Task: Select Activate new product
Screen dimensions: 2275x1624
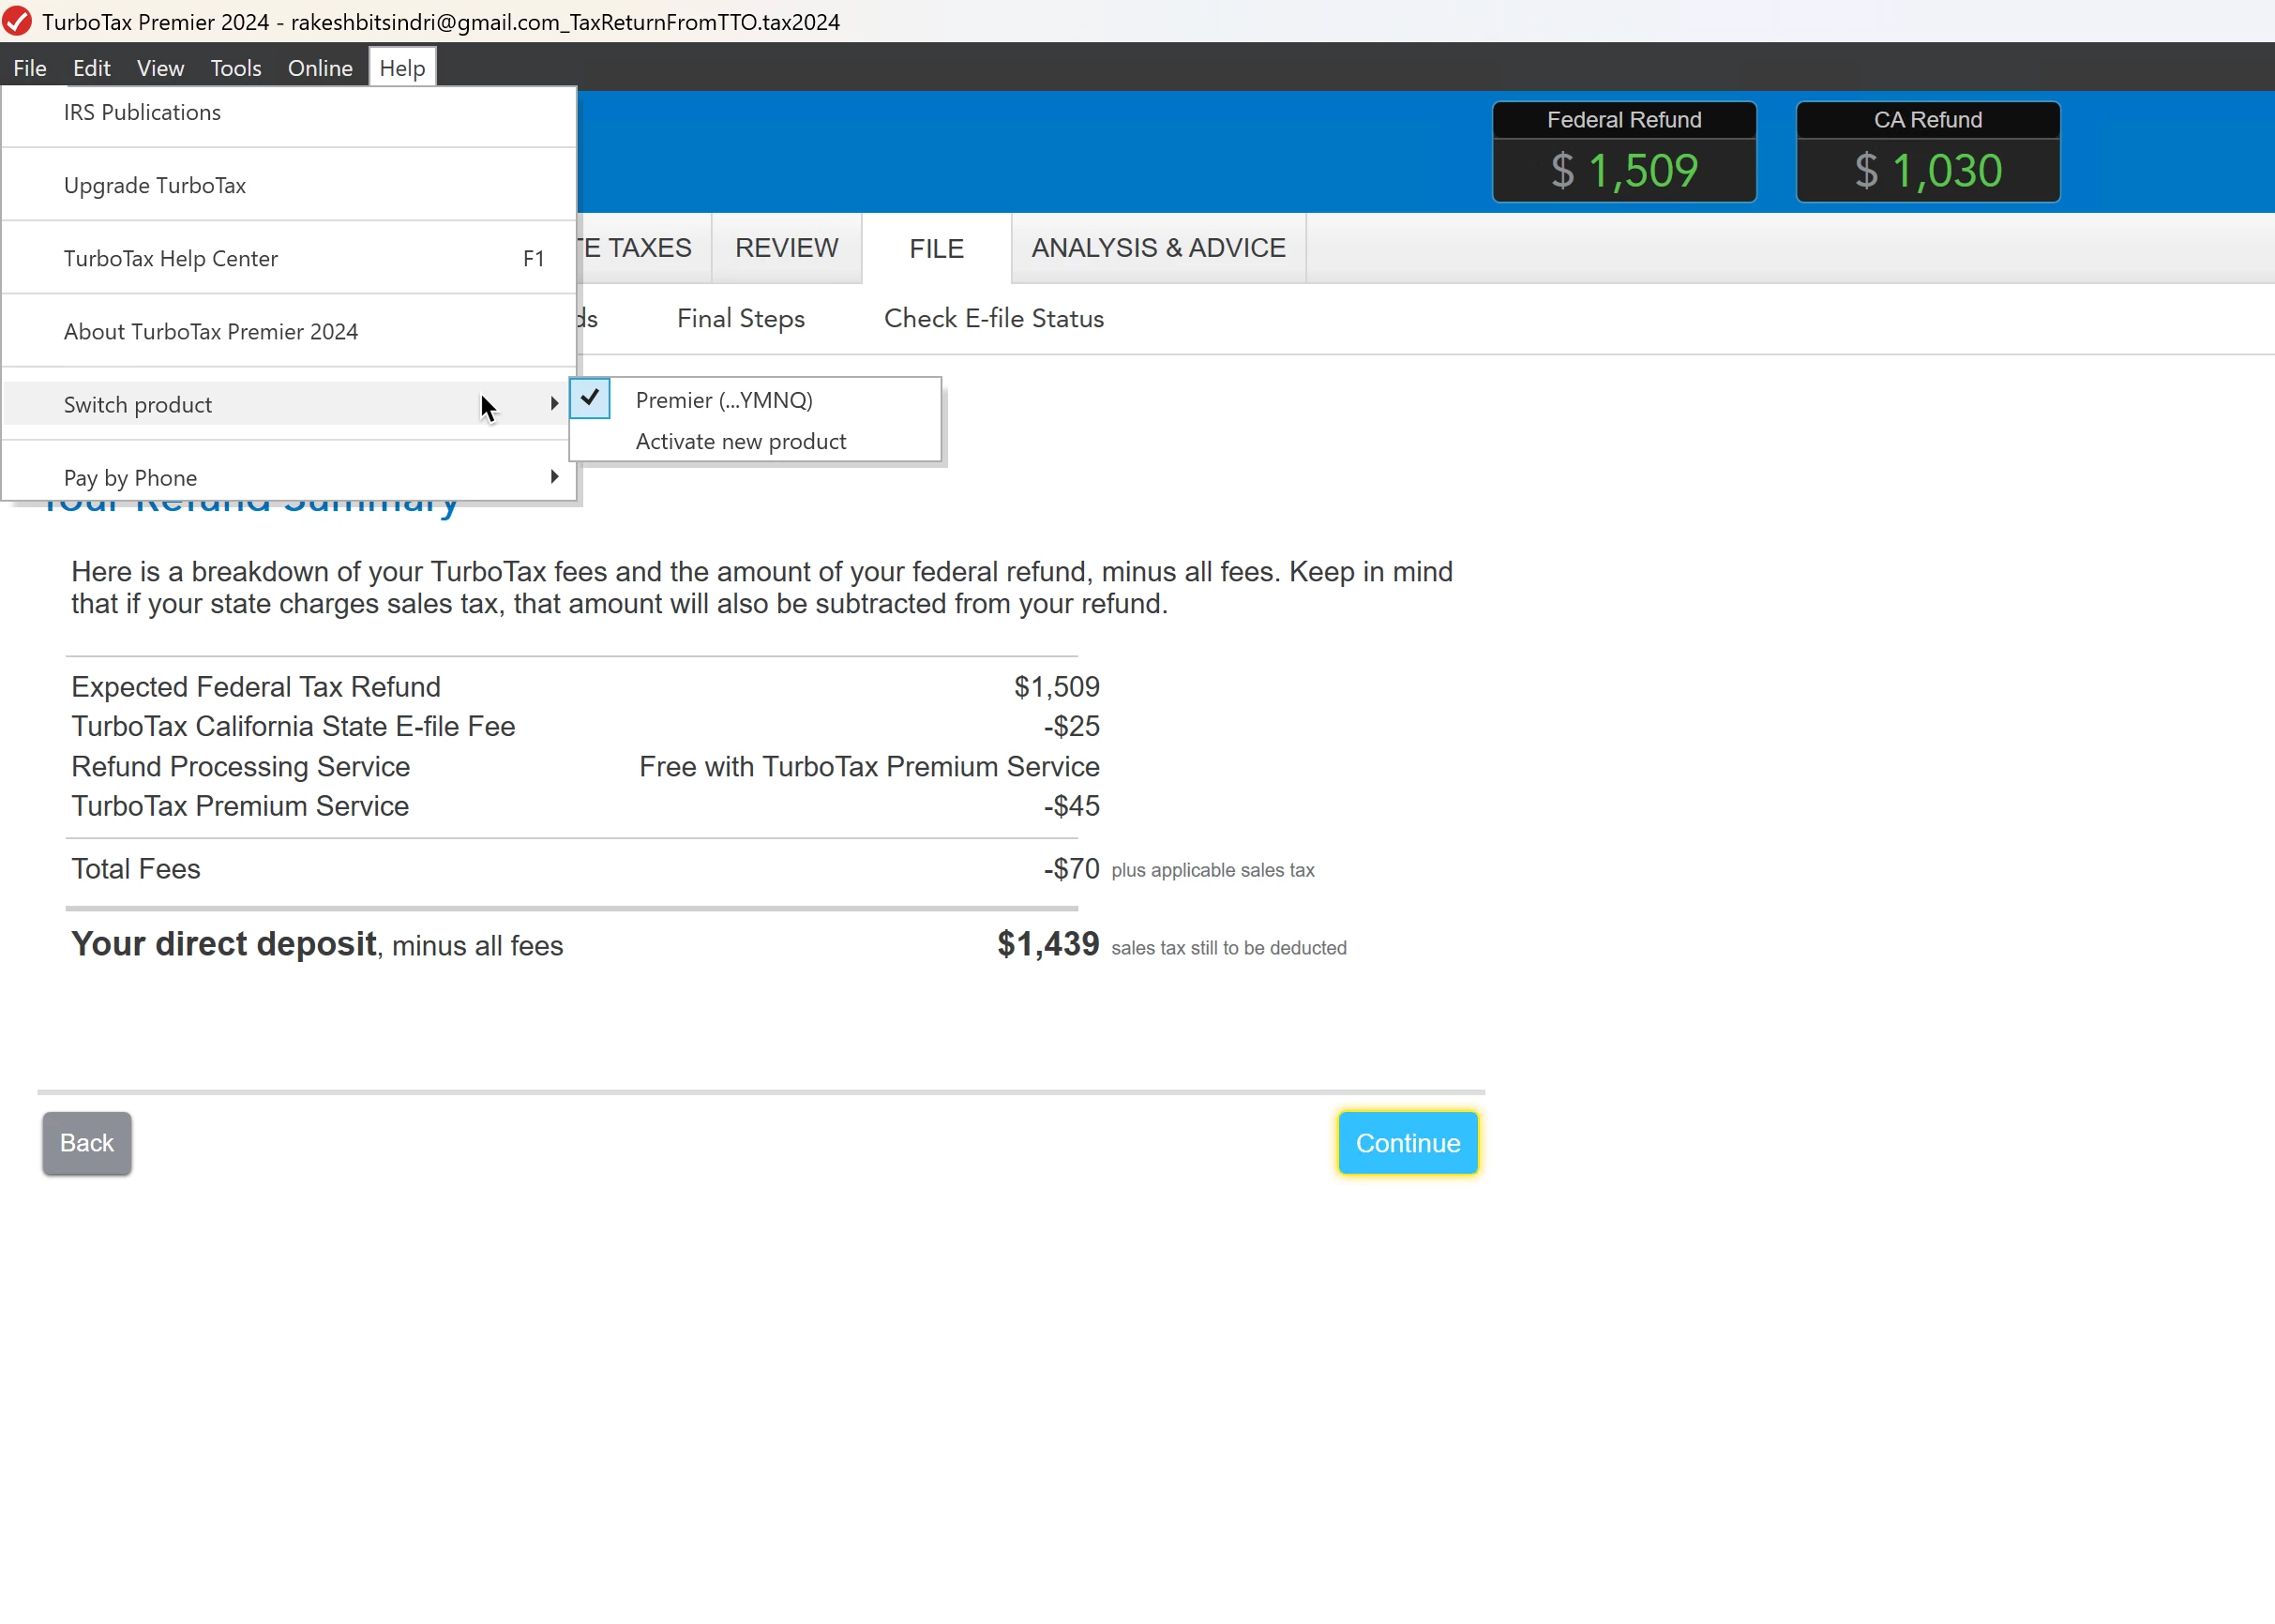Action: 740,441
